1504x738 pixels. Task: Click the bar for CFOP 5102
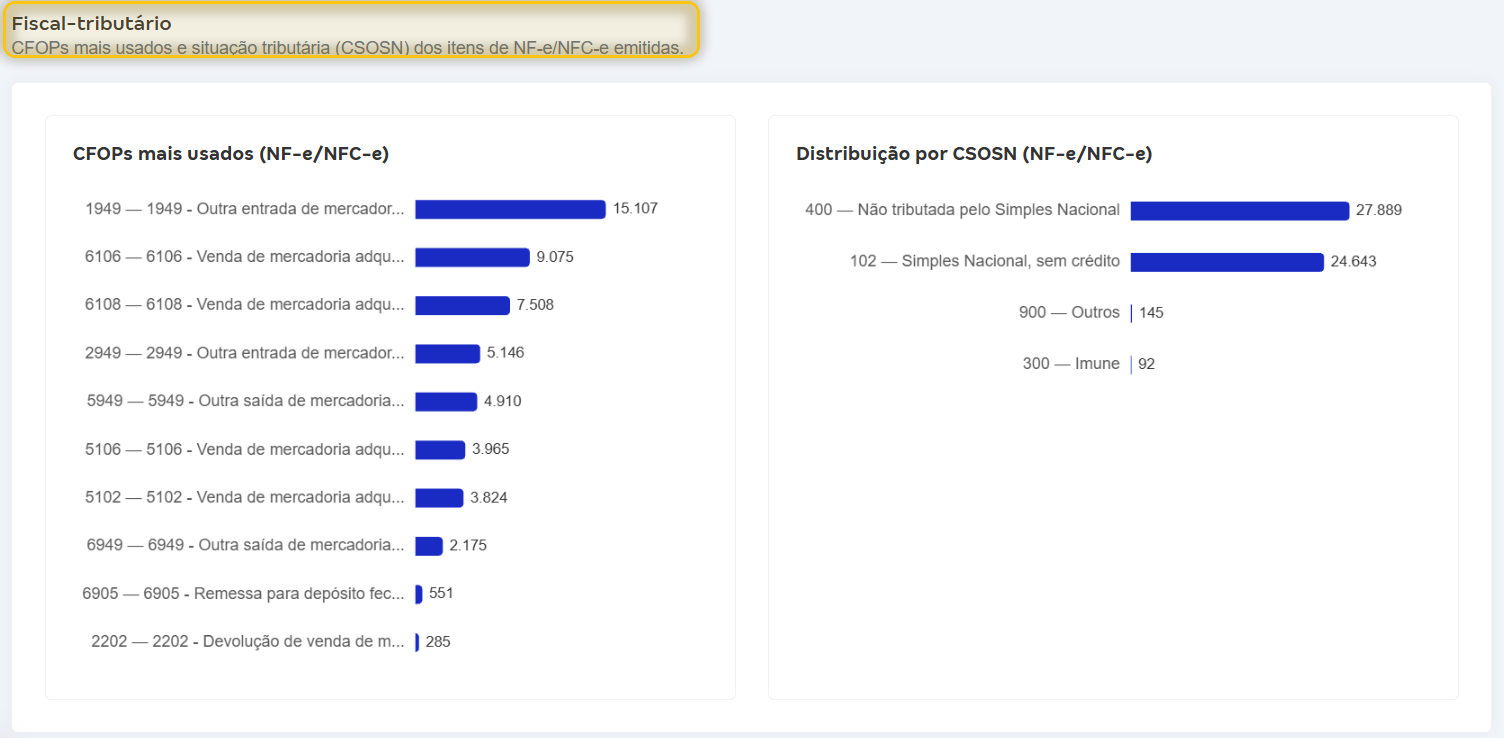pyautogui.click(x=439, y=497)
